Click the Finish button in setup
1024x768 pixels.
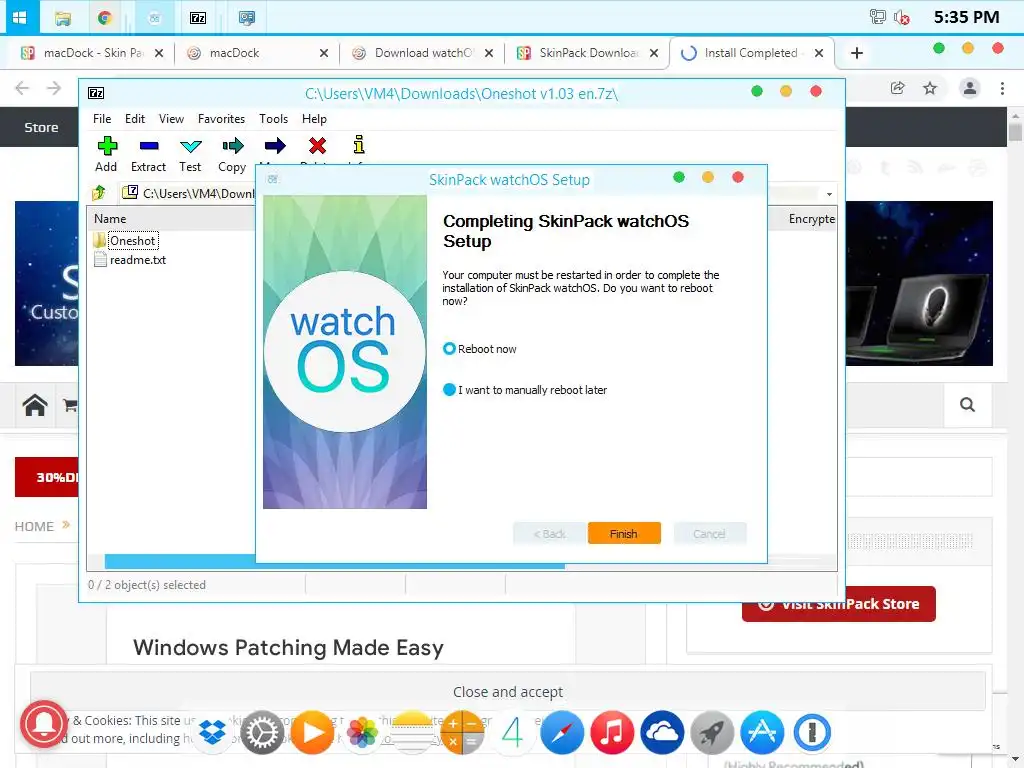click(x=624, y=534)
